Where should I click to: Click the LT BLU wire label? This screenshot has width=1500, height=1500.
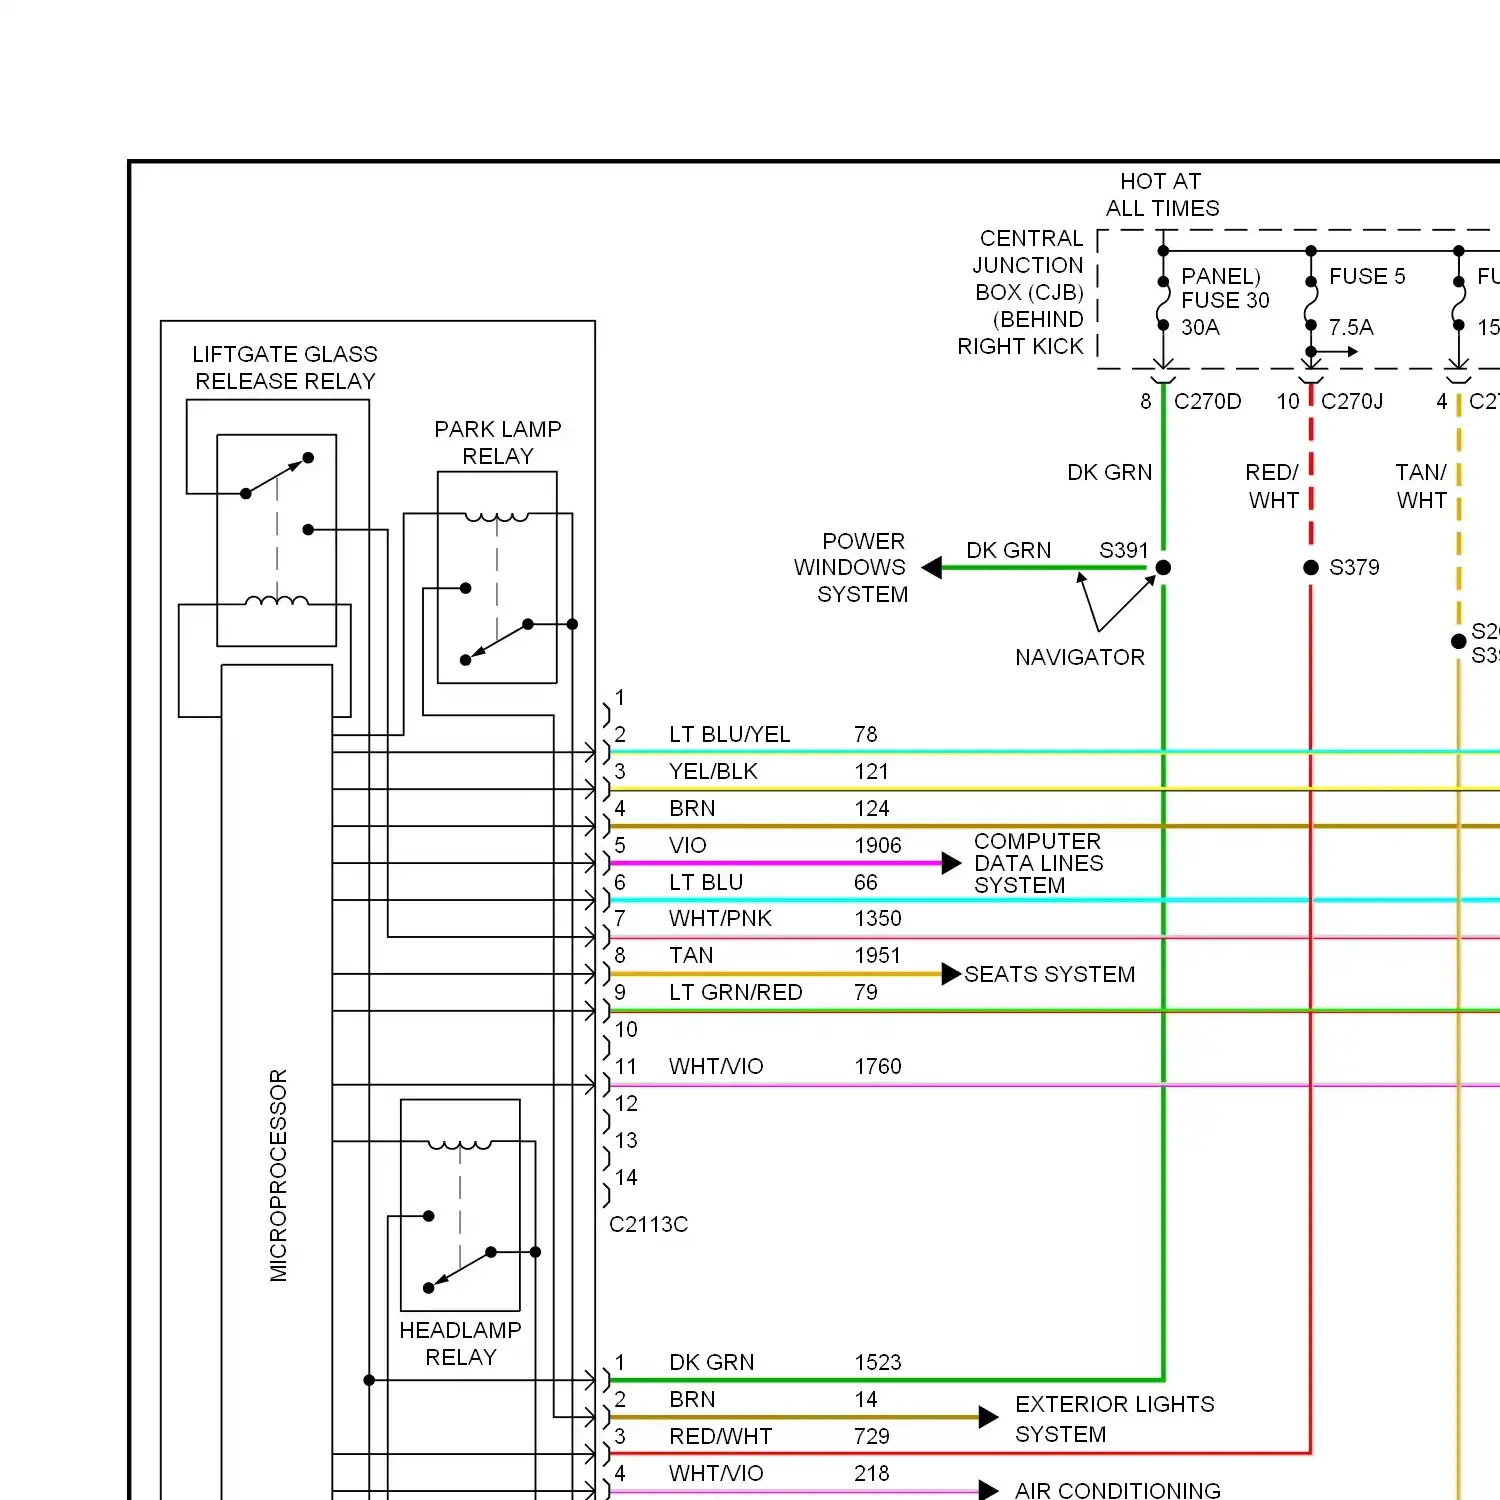[x=706, y=883]
